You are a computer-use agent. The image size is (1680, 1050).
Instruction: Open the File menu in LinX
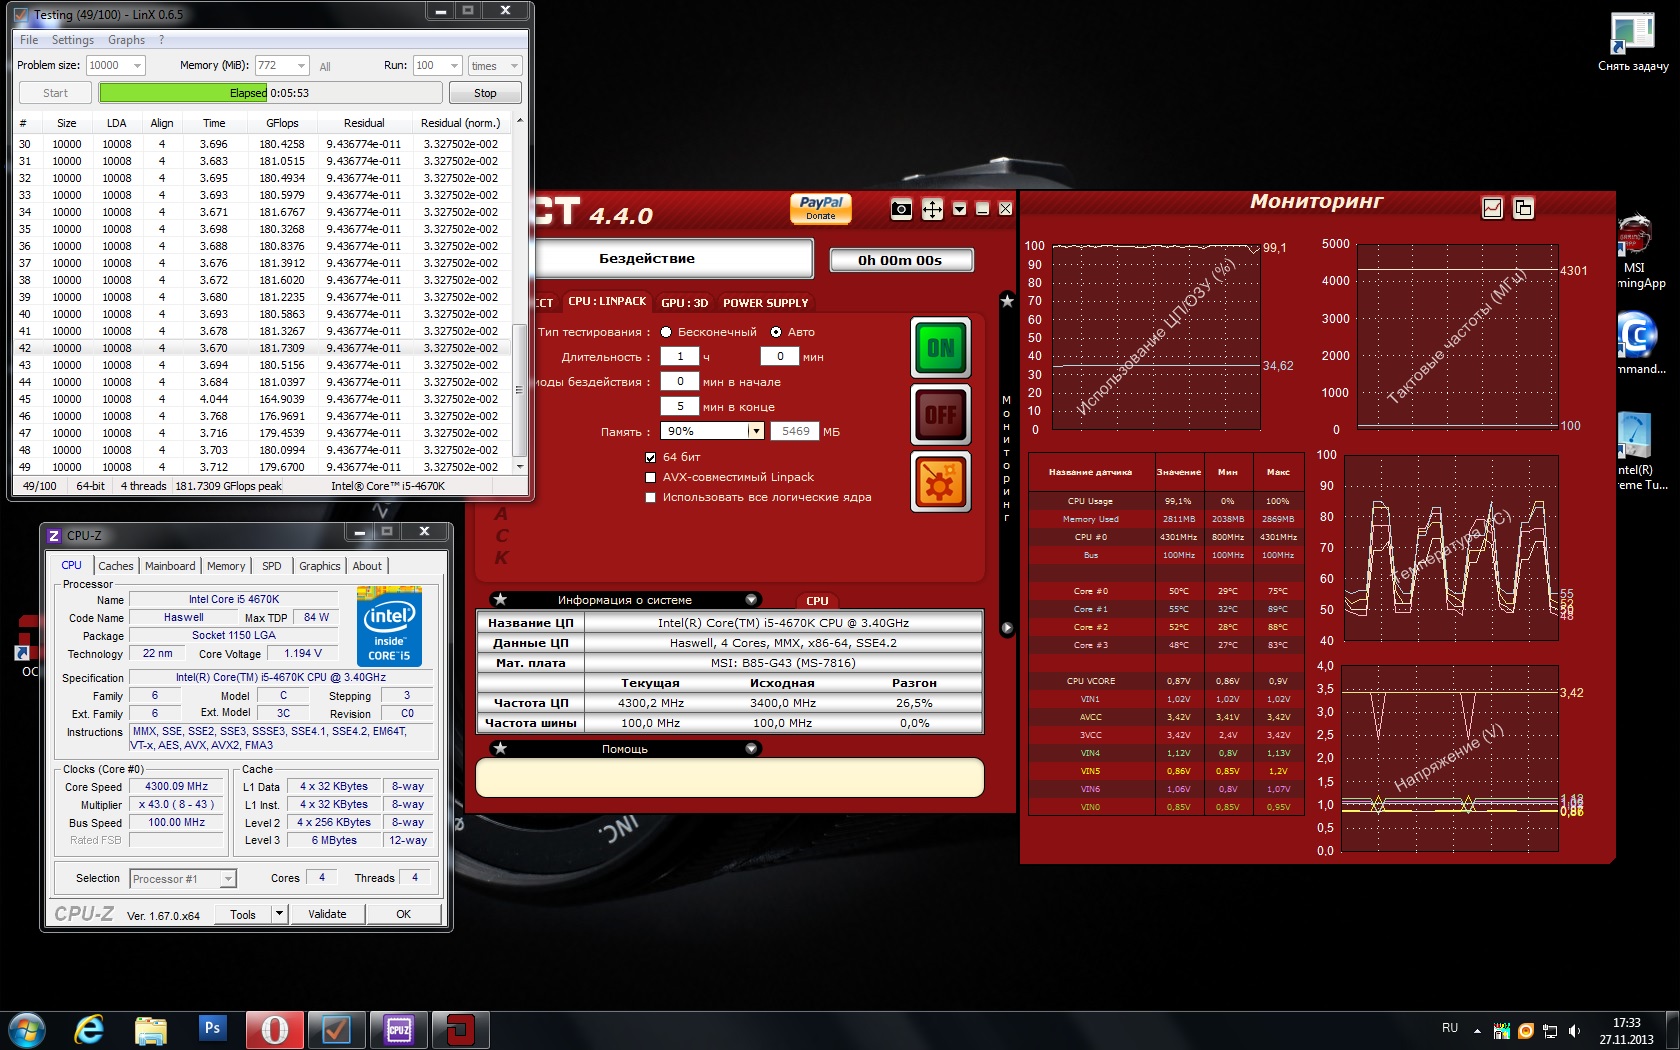click(29, 40)
